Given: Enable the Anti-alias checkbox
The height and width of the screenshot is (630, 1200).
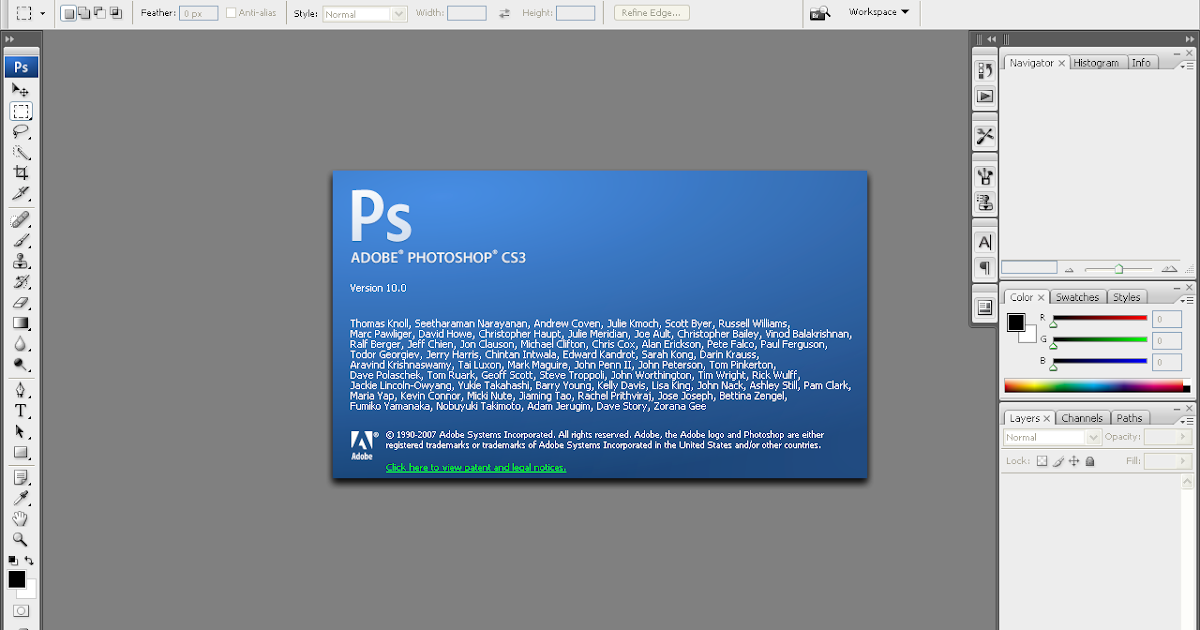Looking at the screenshot, I should point(232,13).
